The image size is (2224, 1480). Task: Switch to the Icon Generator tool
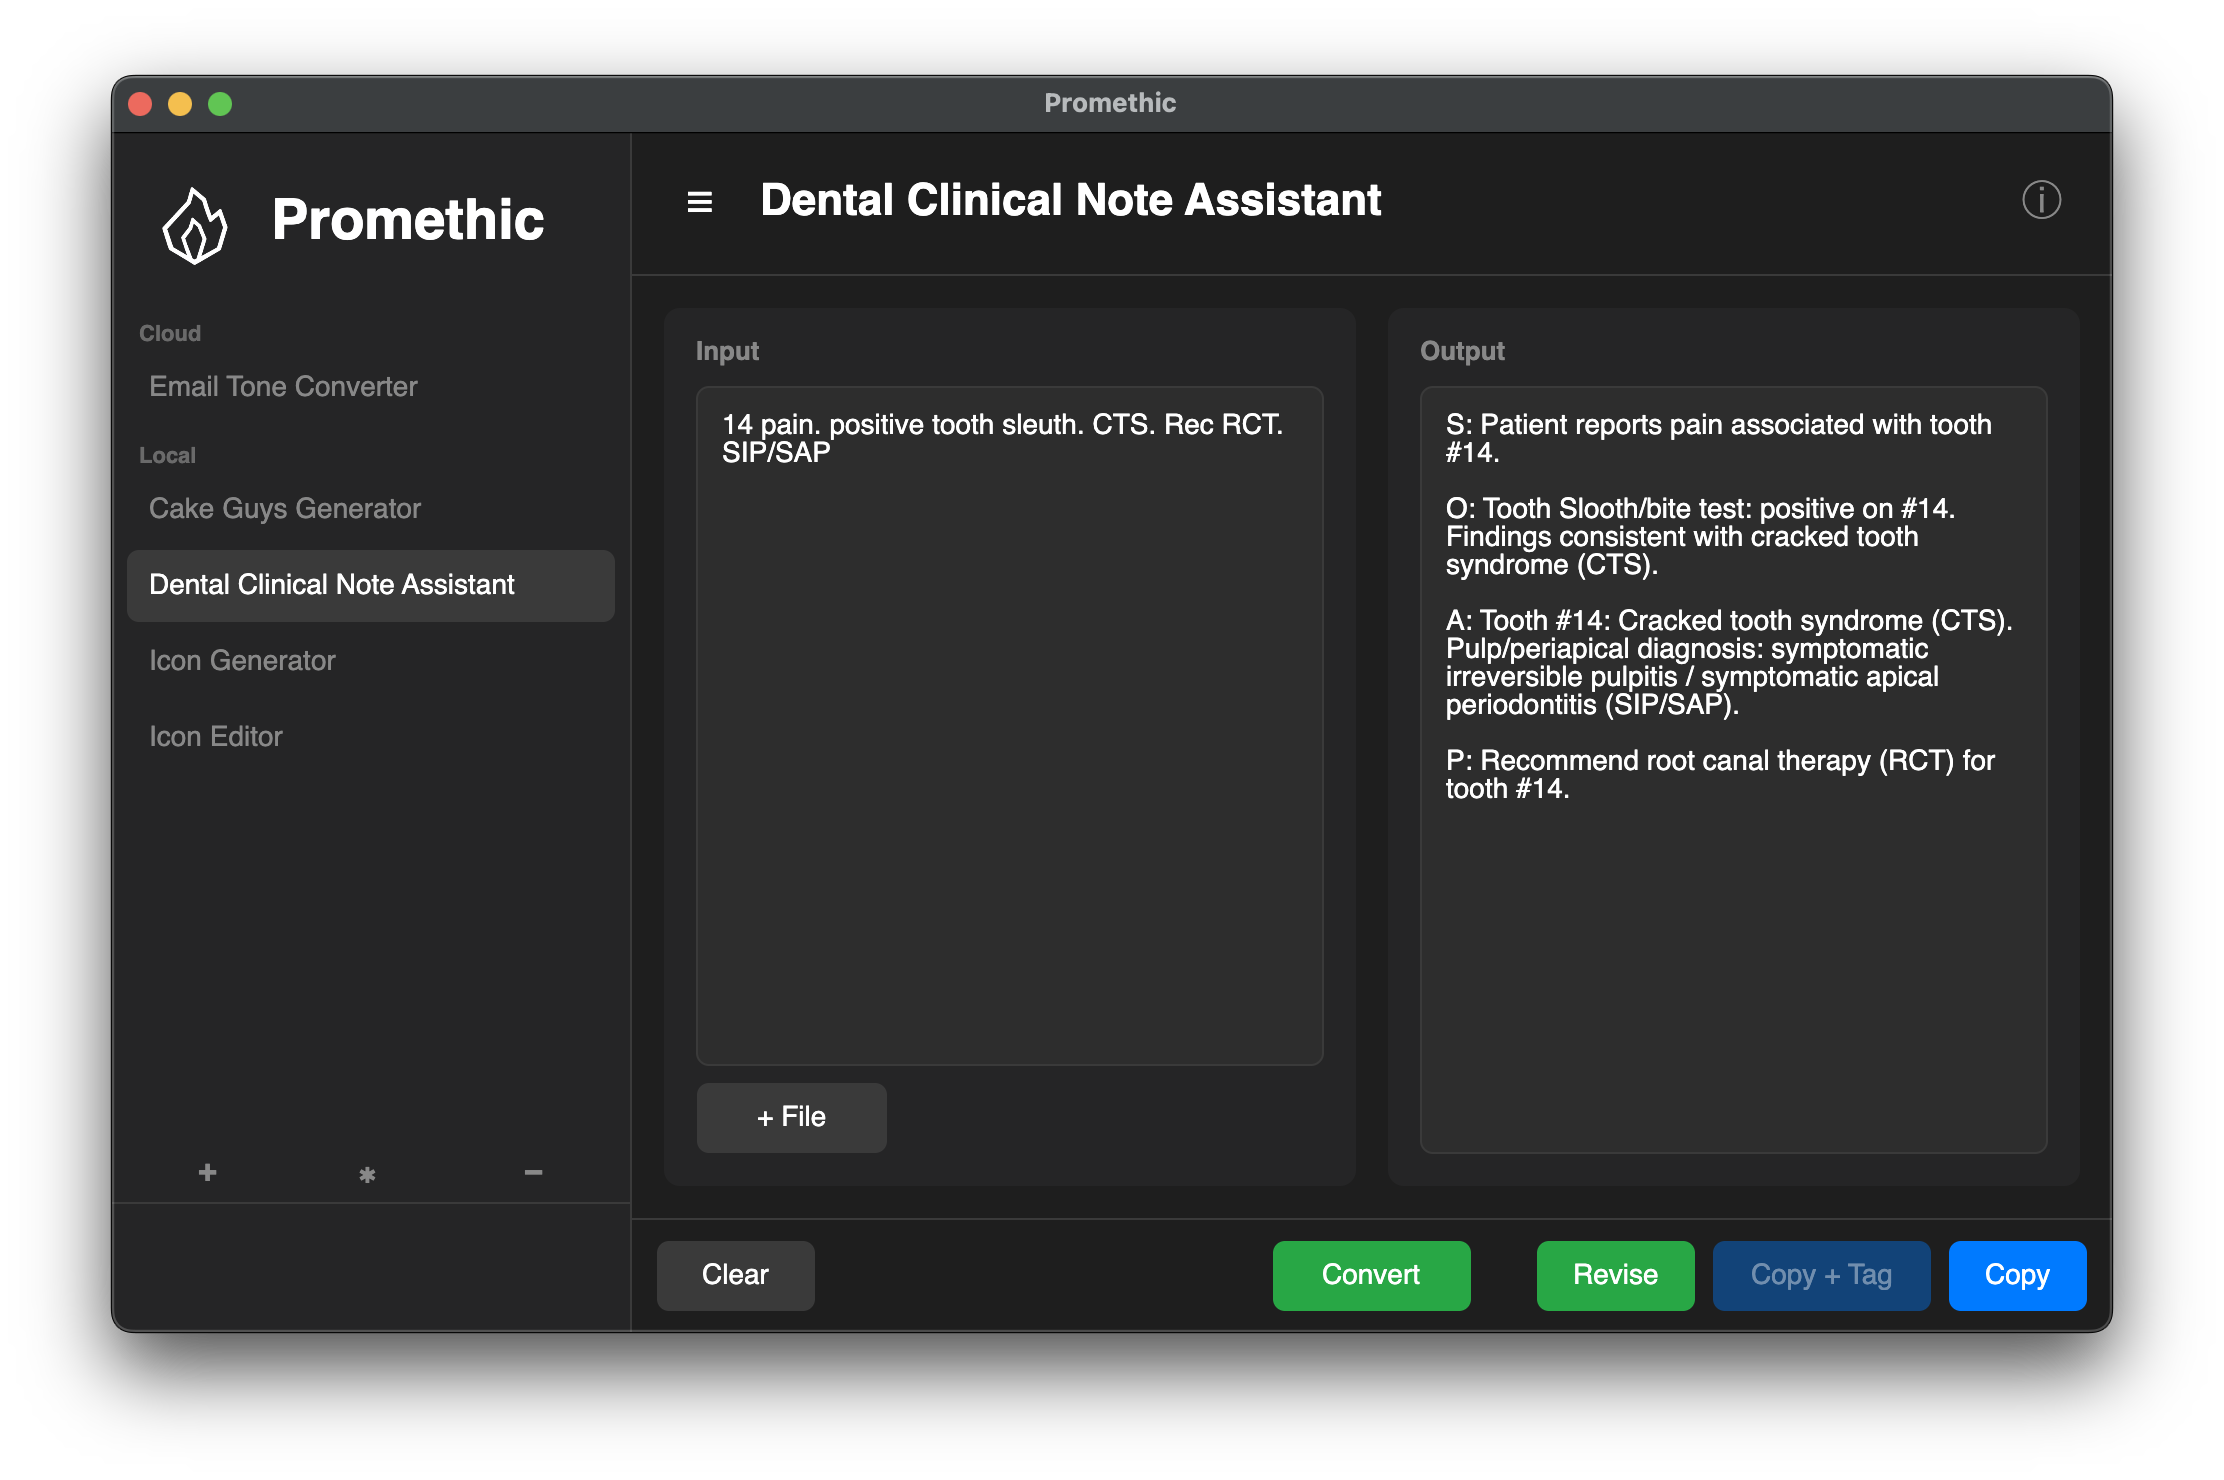242,660
